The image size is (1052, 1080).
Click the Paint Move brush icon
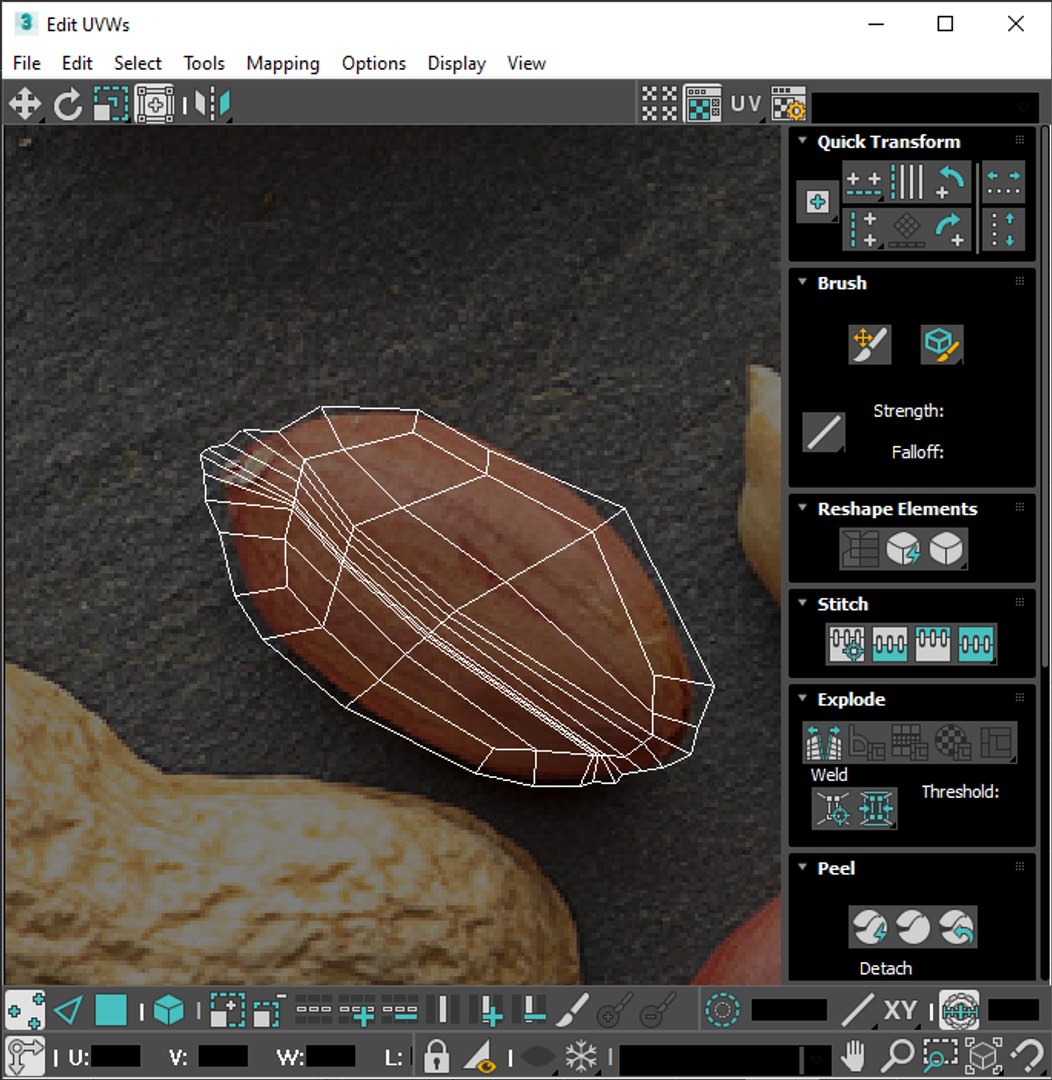[x=869, y=344]
